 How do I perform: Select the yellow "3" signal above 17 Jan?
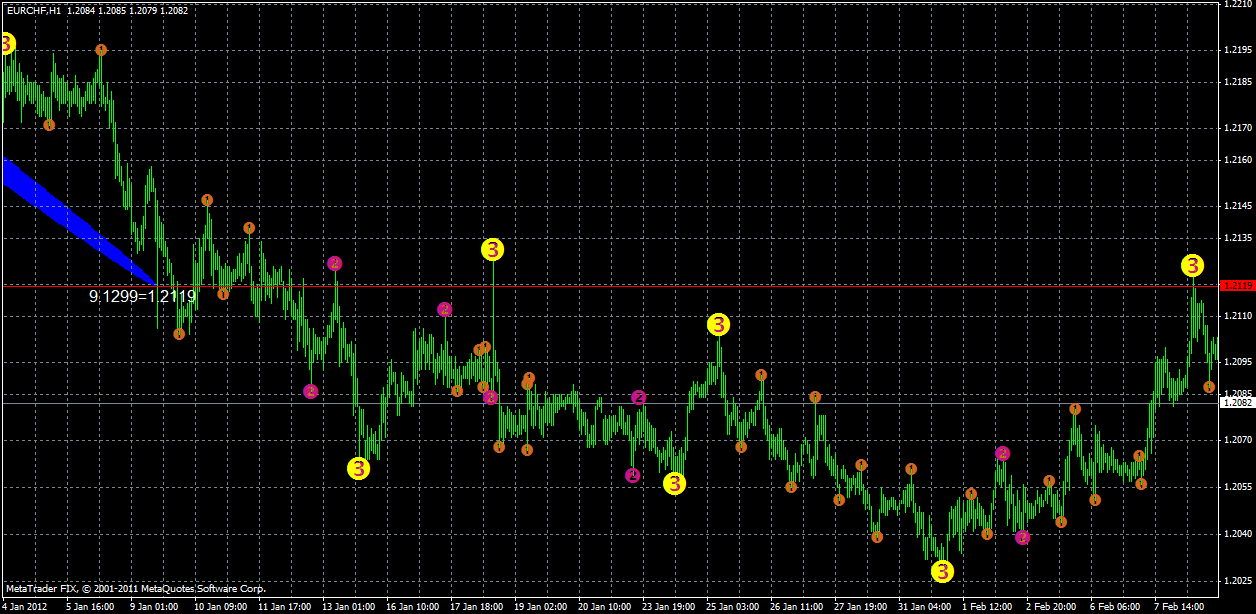click(x=491, y=250)
